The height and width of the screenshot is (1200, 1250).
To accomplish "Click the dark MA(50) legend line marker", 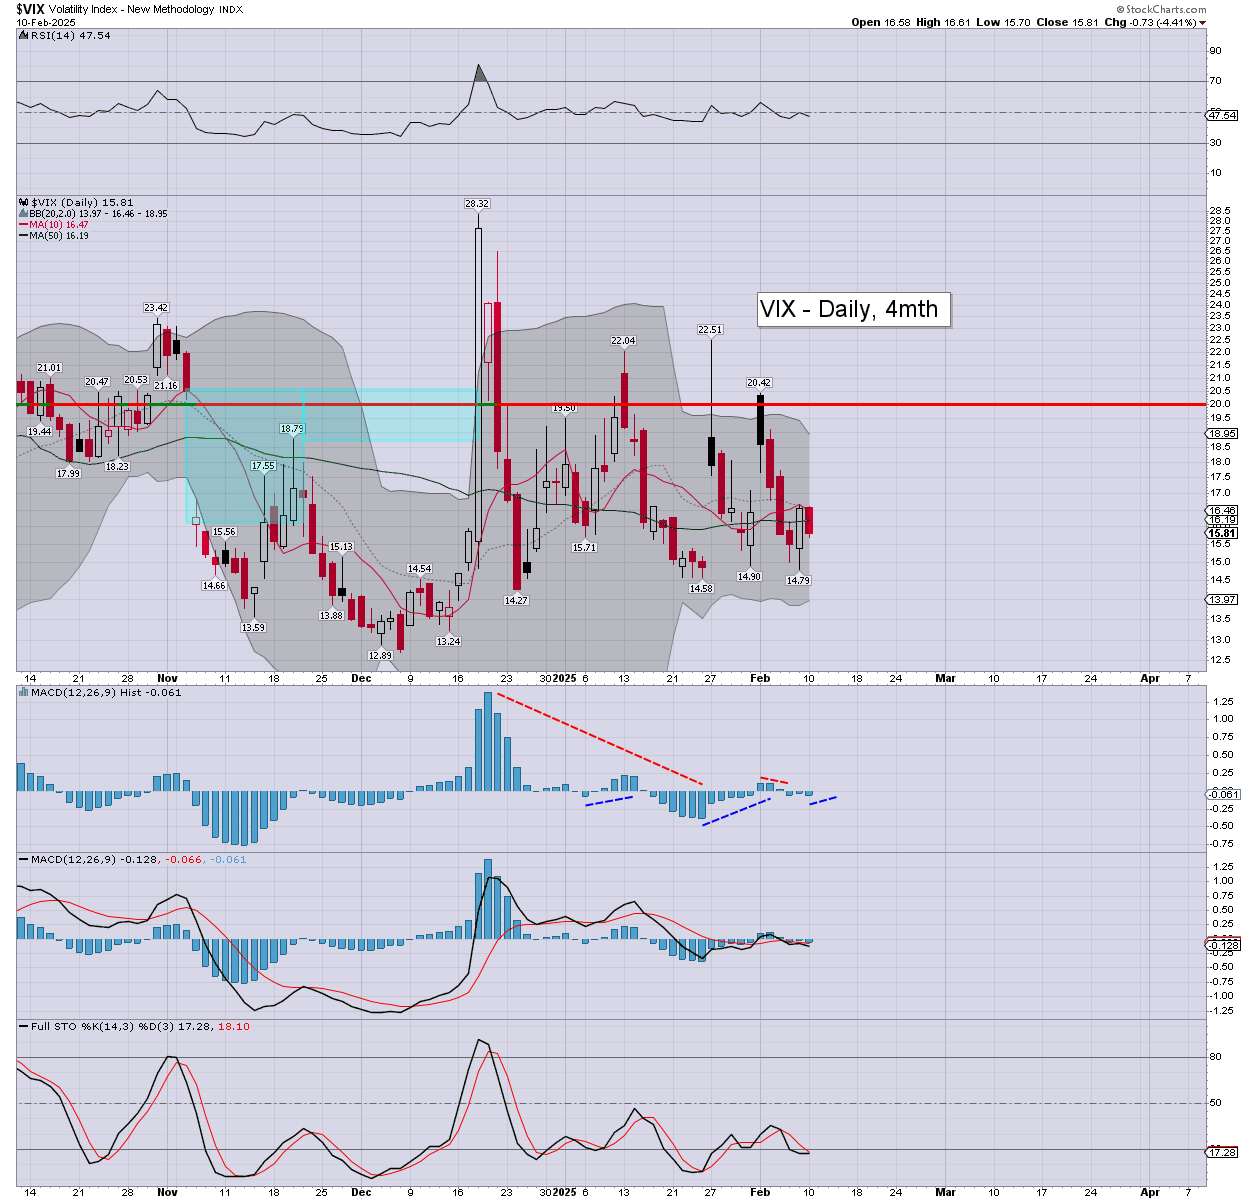I will tap(23, 236).
